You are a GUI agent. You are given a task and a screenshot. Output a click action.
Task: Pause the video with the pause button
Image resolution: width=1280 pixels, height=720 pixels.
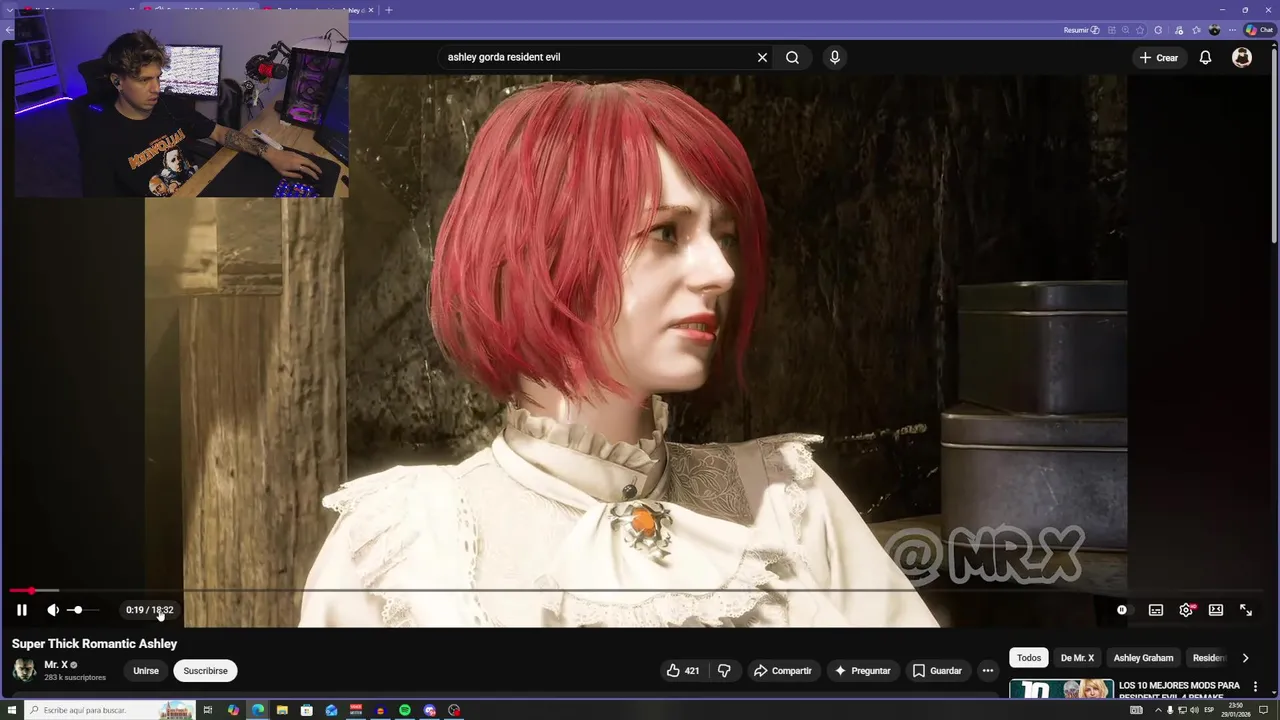[x=21, y=610]
